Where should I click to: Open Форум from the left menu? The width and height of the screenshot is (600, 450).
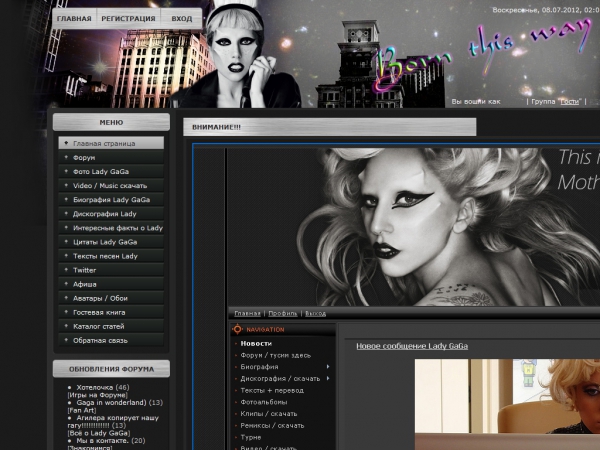[x=111, y=157]
